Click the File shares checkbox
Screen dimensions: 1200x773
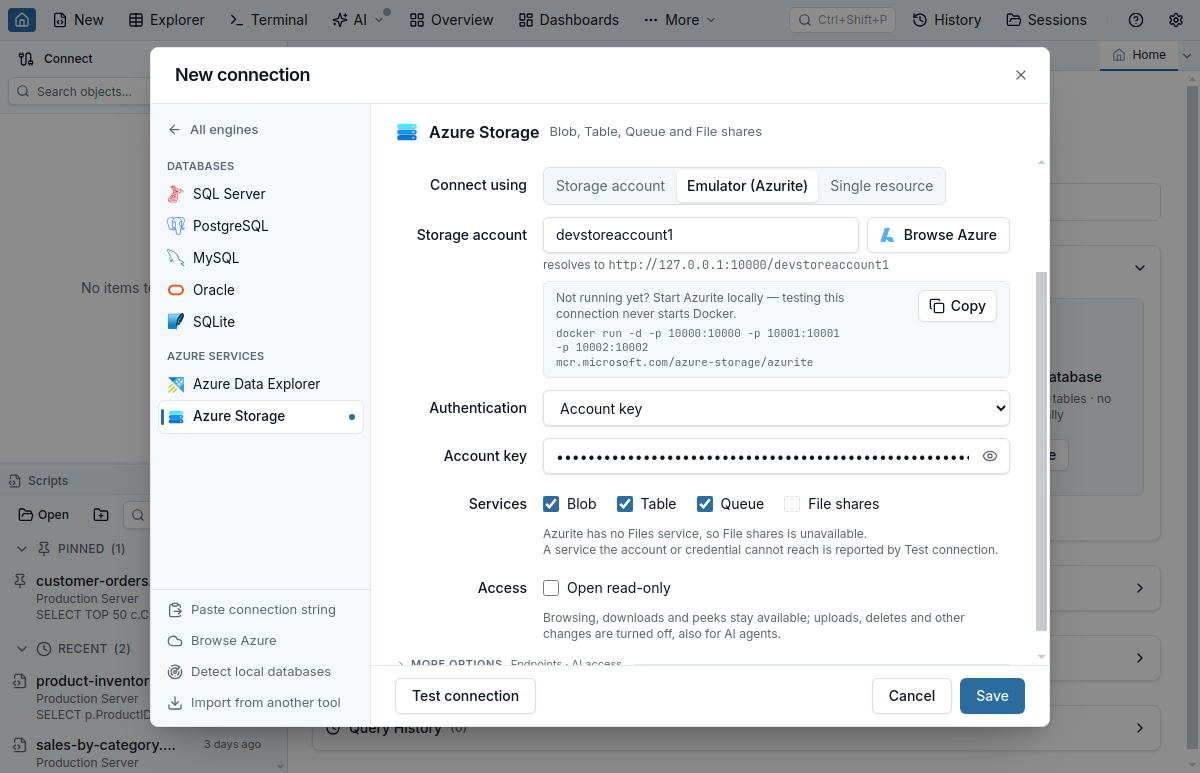tap(792, 504)
